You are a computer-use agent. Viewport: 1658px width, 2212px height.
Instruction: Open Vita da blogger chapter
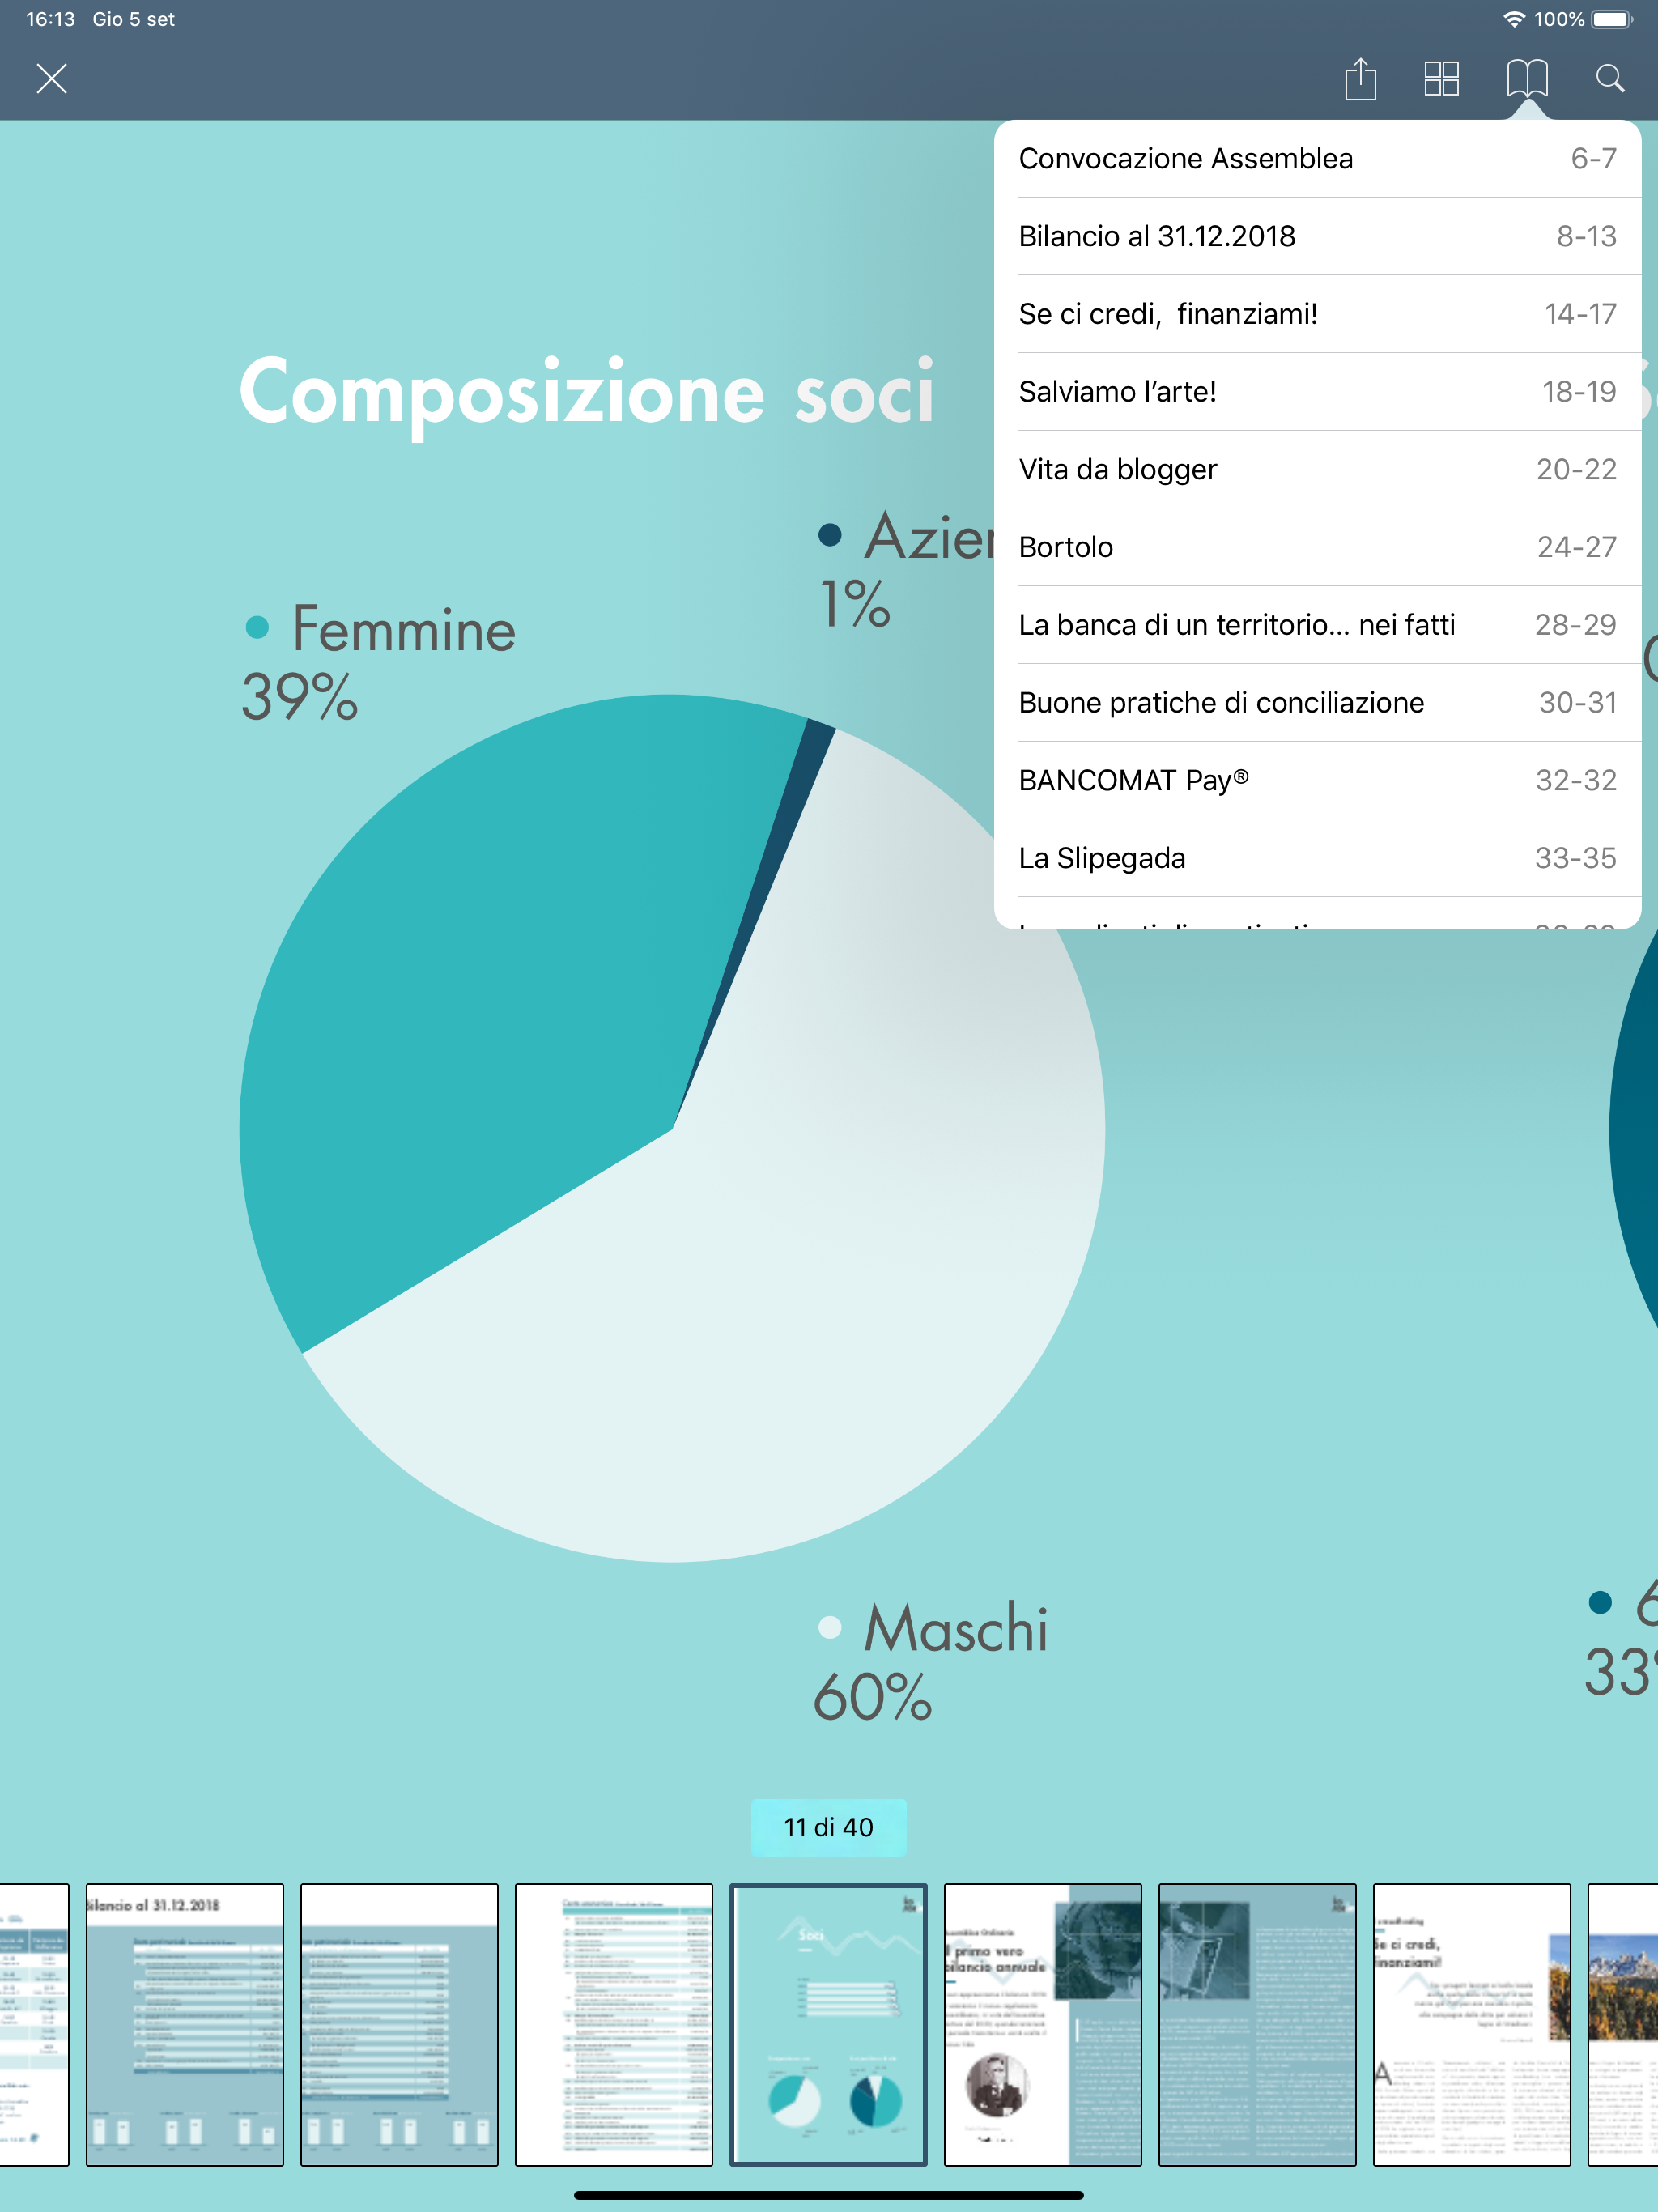pyautogui.click(x=1317, y=469)
